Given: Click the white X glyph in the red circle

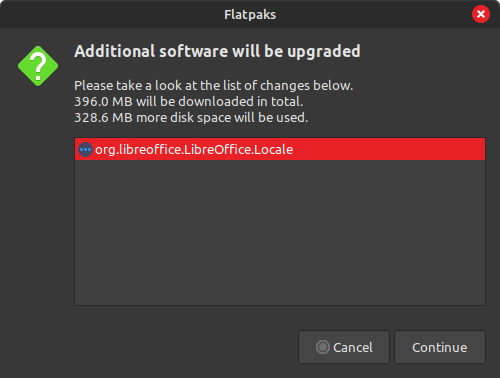Looking at the screenshot, I should (x=481, y=14).
